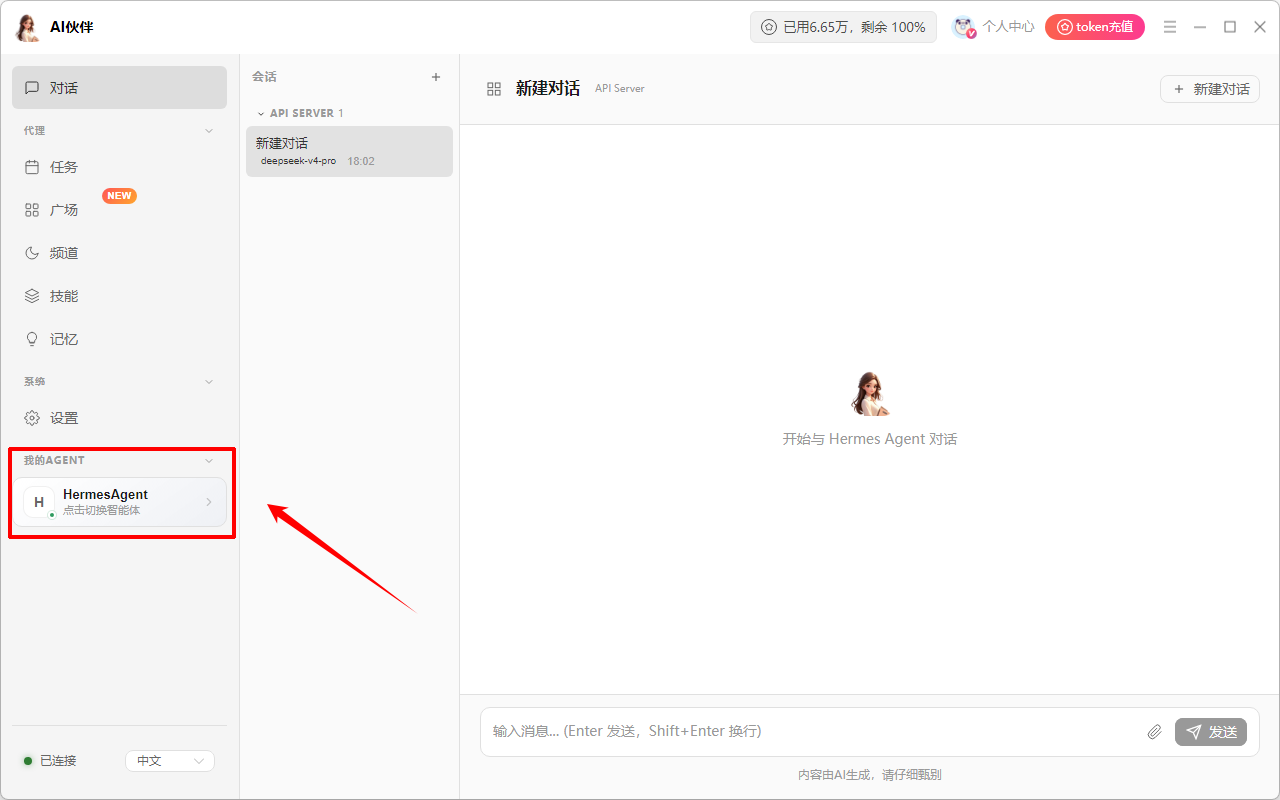Open the 记忆 memory page
Image resolution: width=1280 pixels, height=800 pixels.
pos(119,339)
